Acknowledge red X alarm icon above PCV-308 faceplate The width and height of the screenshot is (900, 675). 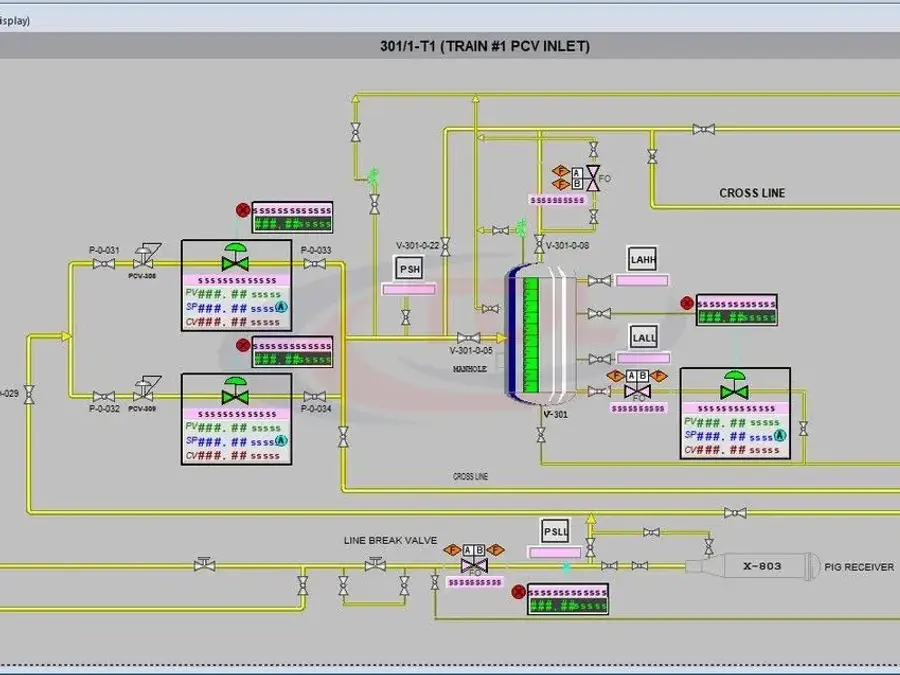click(x=243, y=210)
